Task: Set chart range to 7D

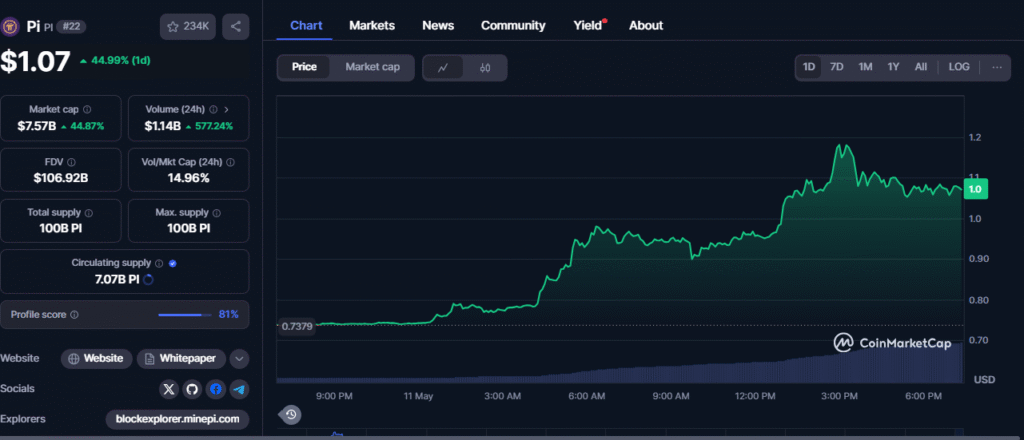Action: [837, 67]
